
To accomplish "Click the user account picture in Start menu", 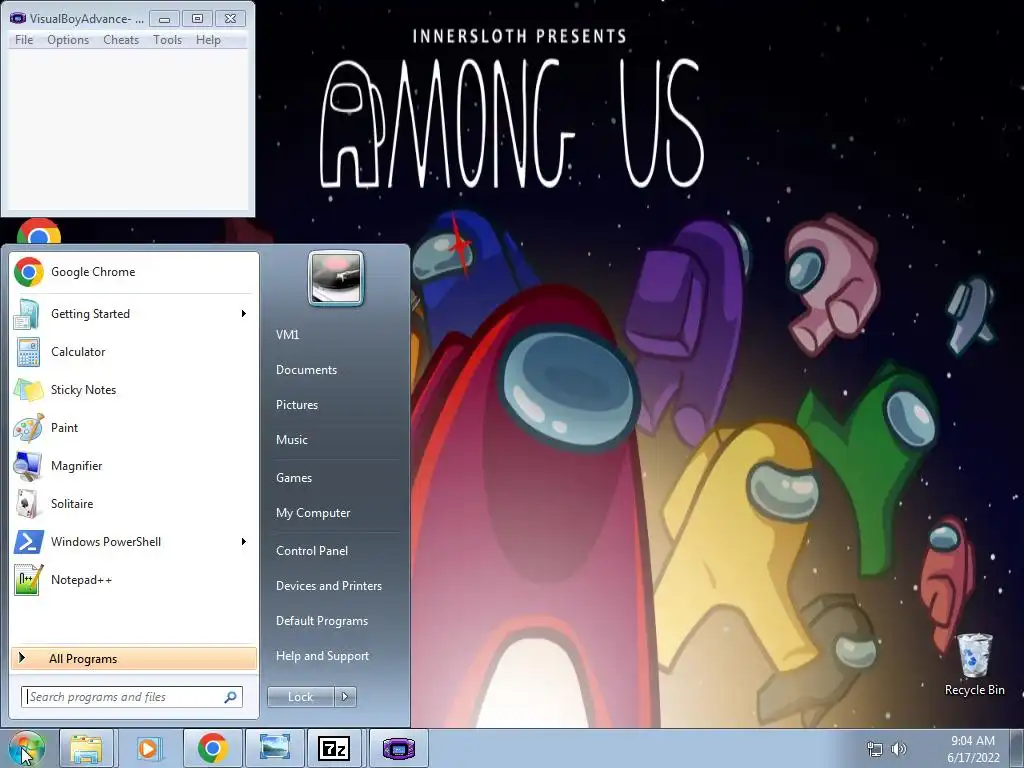I will pos(336,278).
